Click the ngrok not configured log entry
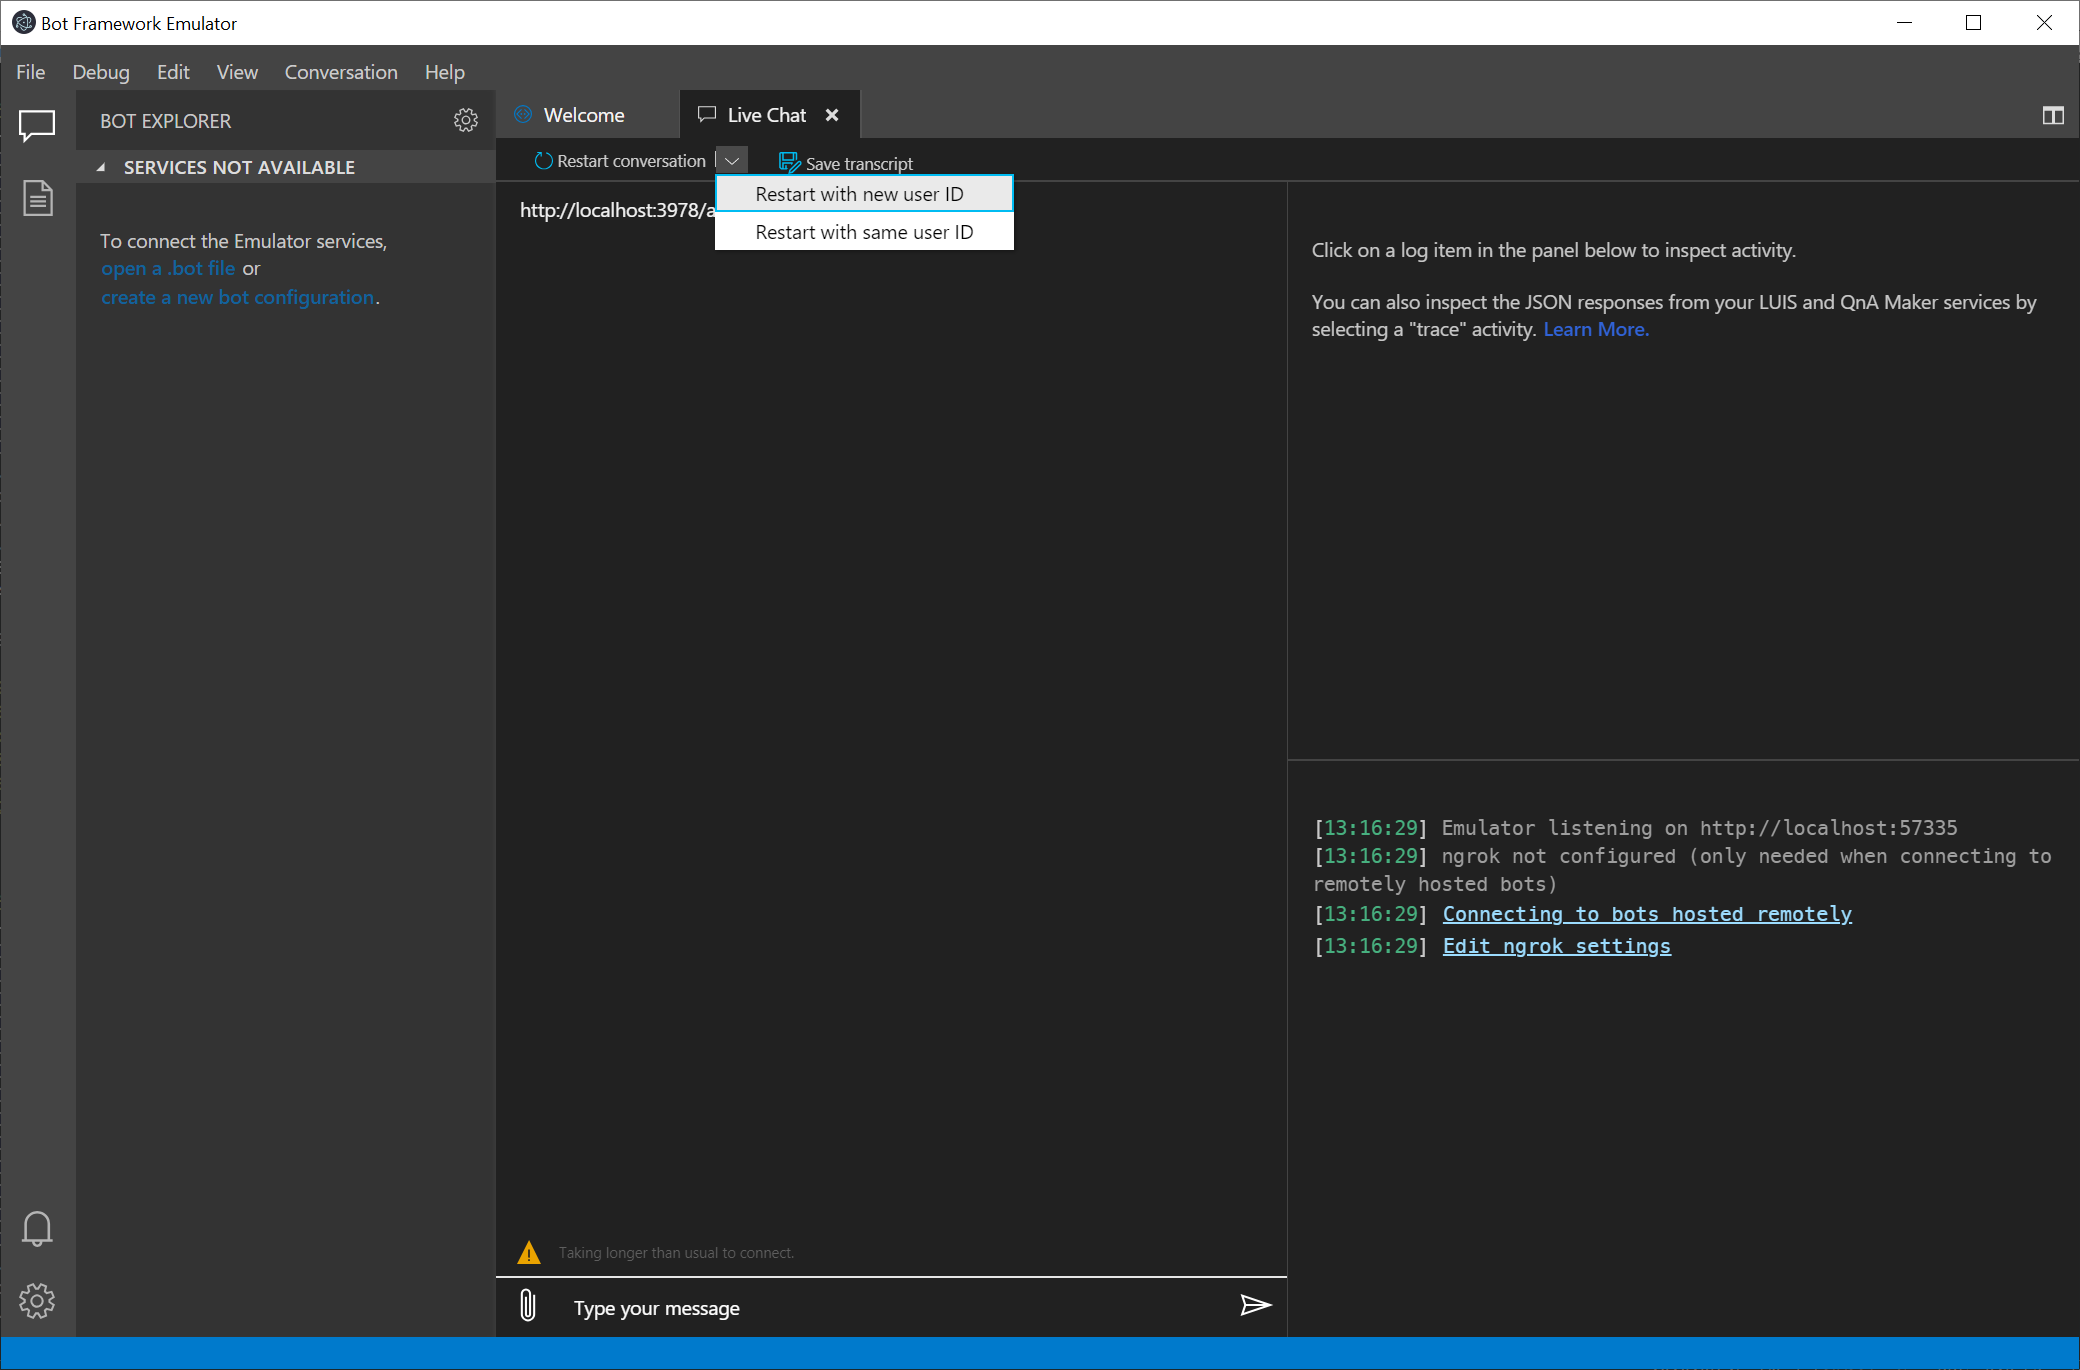Image resolution: width=2080 pixels, height=1370 pixels. tap(1682, 870)
